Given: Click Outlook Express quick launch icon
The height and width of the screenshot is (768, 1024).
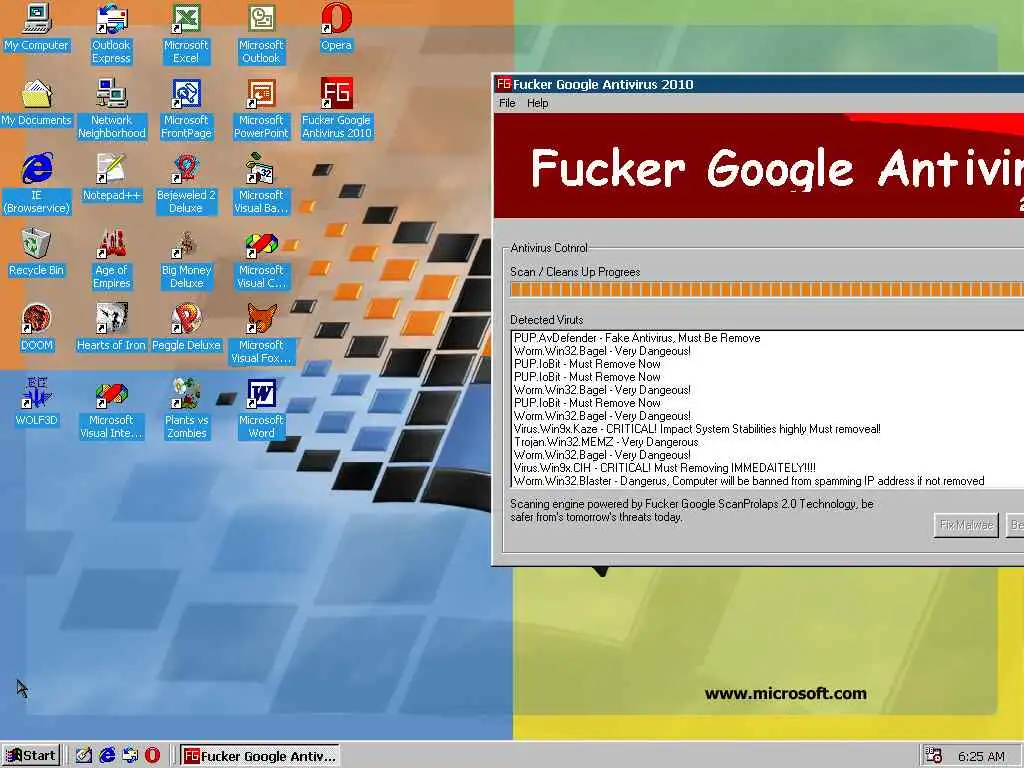Looking at the screenshot, I should point(130,756).
